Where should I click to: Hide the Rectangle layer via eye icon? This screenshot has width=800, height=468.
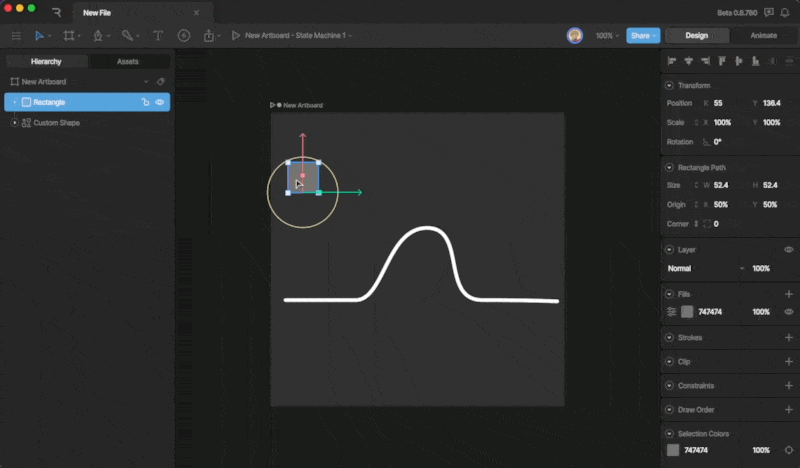click(x=160, y=102)
